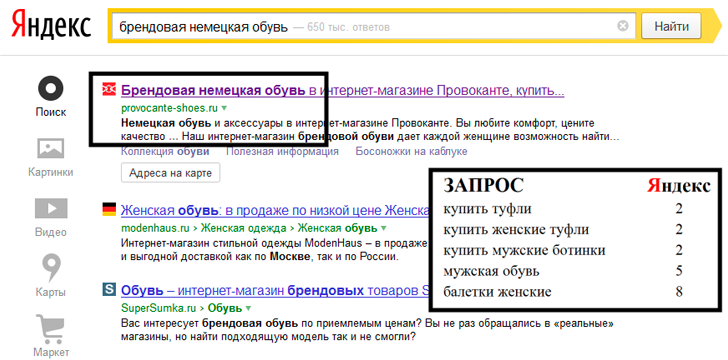Click the SuperSumka.ru URL link

pyautogui.click(x=159, y=308)
